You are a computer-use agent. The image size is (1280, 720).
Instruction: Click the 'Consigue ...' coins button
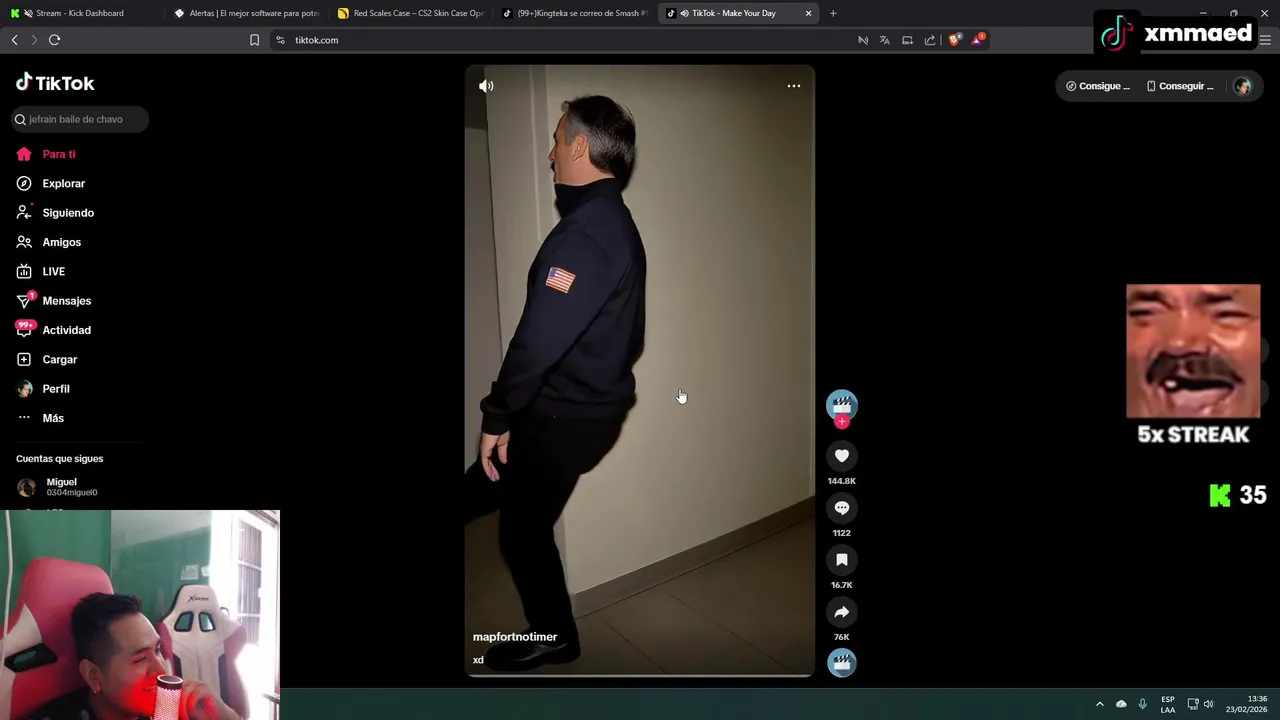[x=1098, y=86]
